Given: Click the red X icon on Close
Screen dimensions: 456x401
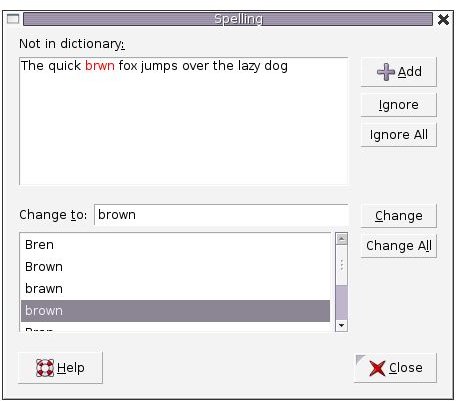Looking at the screenshot, I should [x=377, y=368].
